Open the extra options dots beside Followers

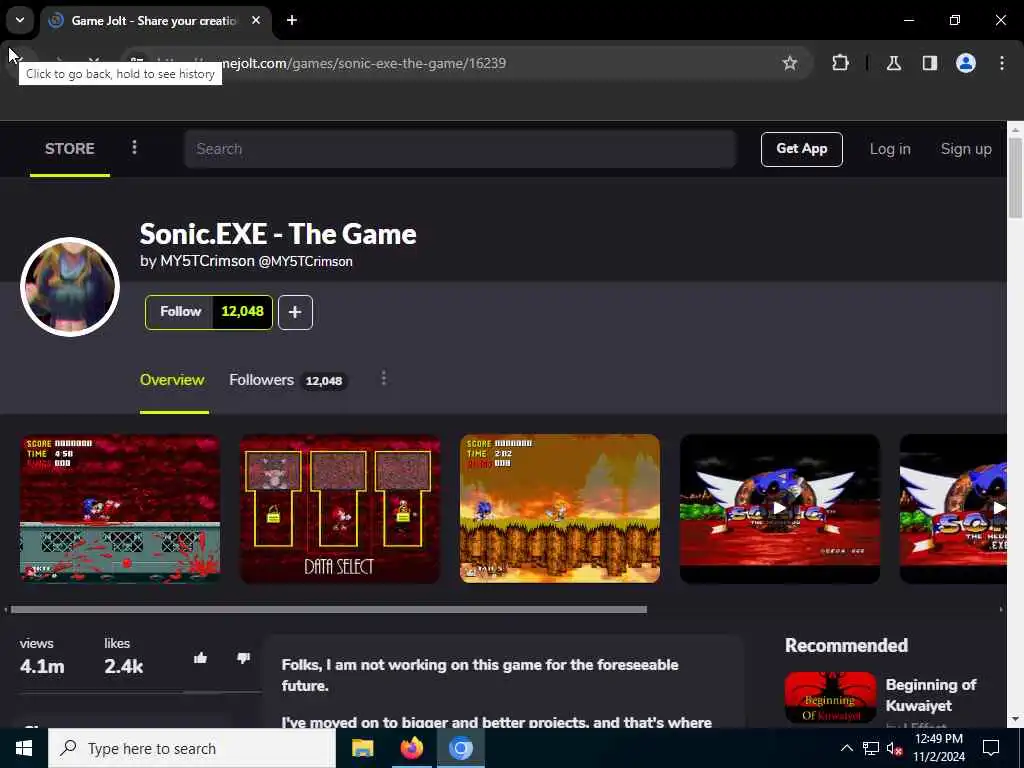point(384,379)
